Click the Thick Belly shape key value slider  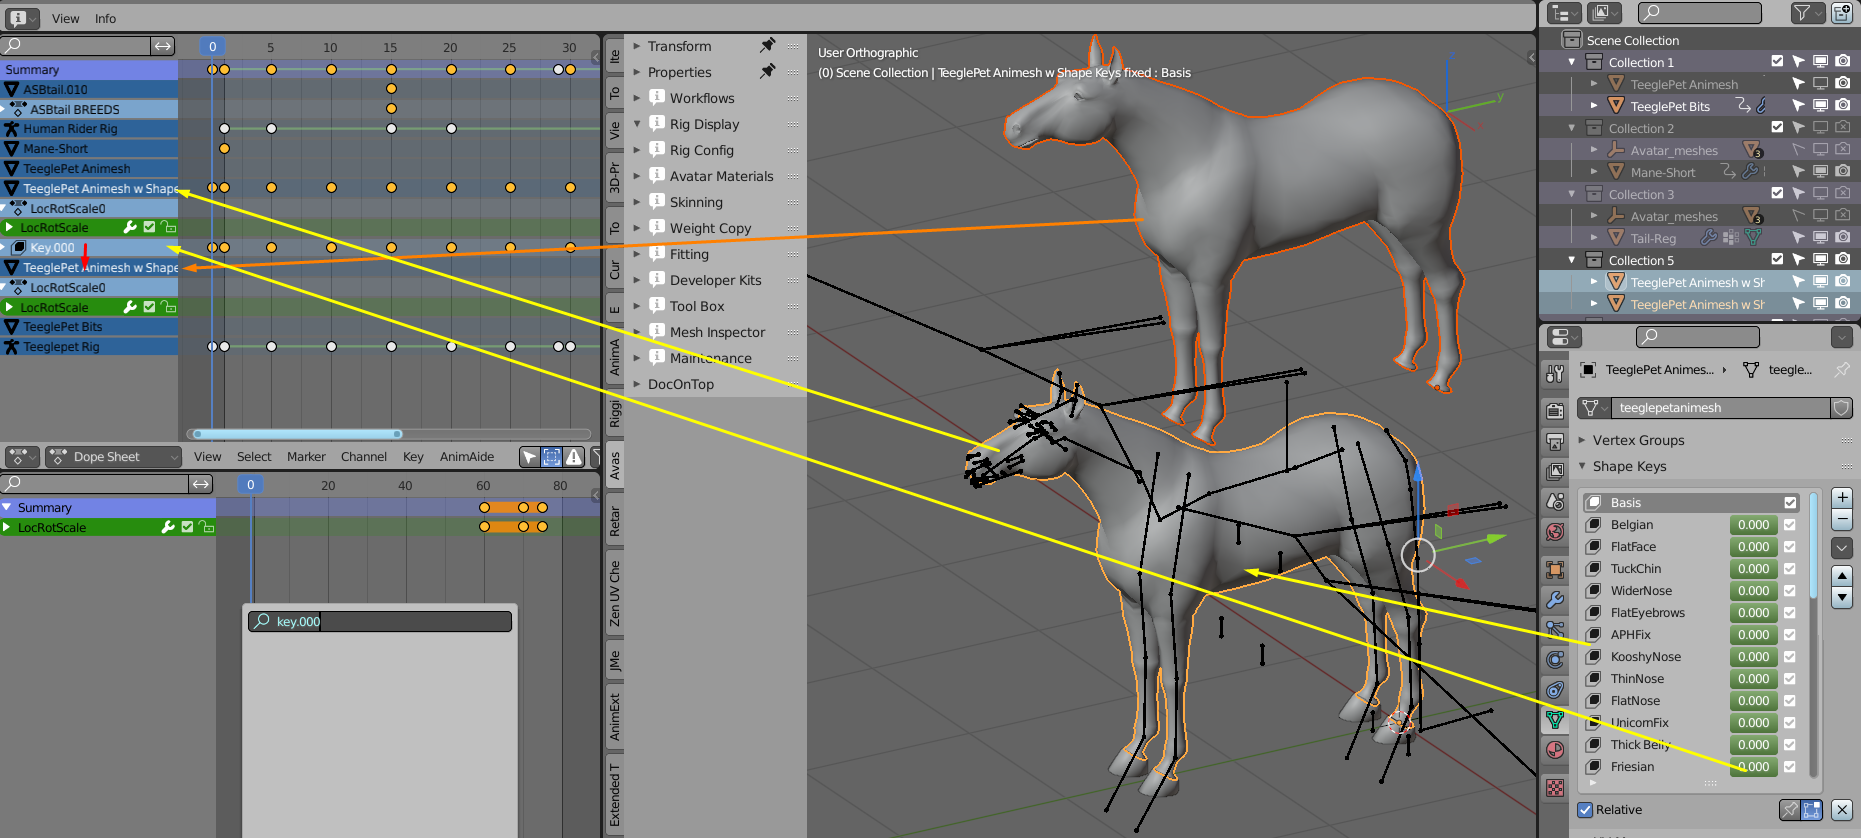(x=1754, y=745)
